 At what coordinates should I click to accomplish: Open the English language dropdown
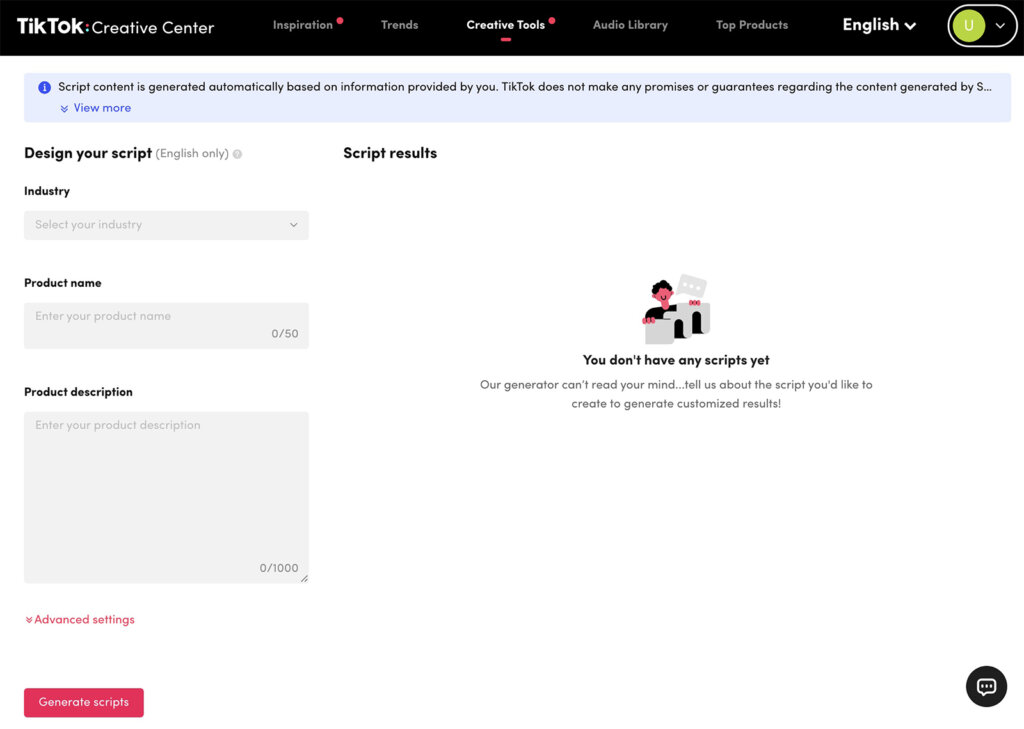(x=878, y=25)
